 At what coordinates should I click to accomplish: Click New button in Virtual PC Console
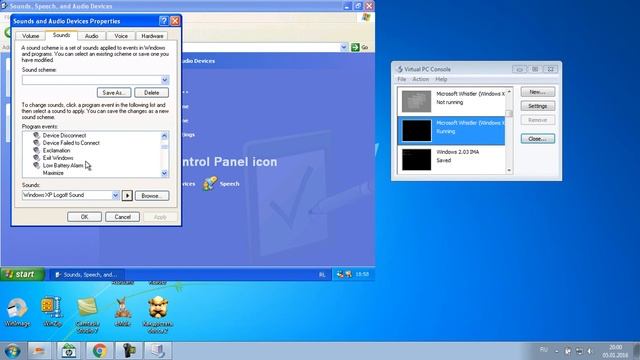coord(538,92)
